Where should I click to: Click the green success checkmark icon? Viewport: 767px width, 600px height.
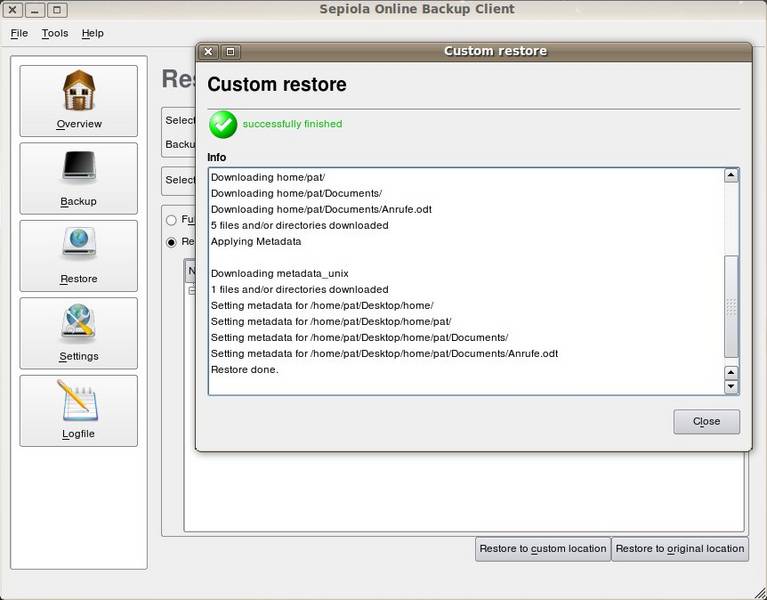click(x=223, y=125)
